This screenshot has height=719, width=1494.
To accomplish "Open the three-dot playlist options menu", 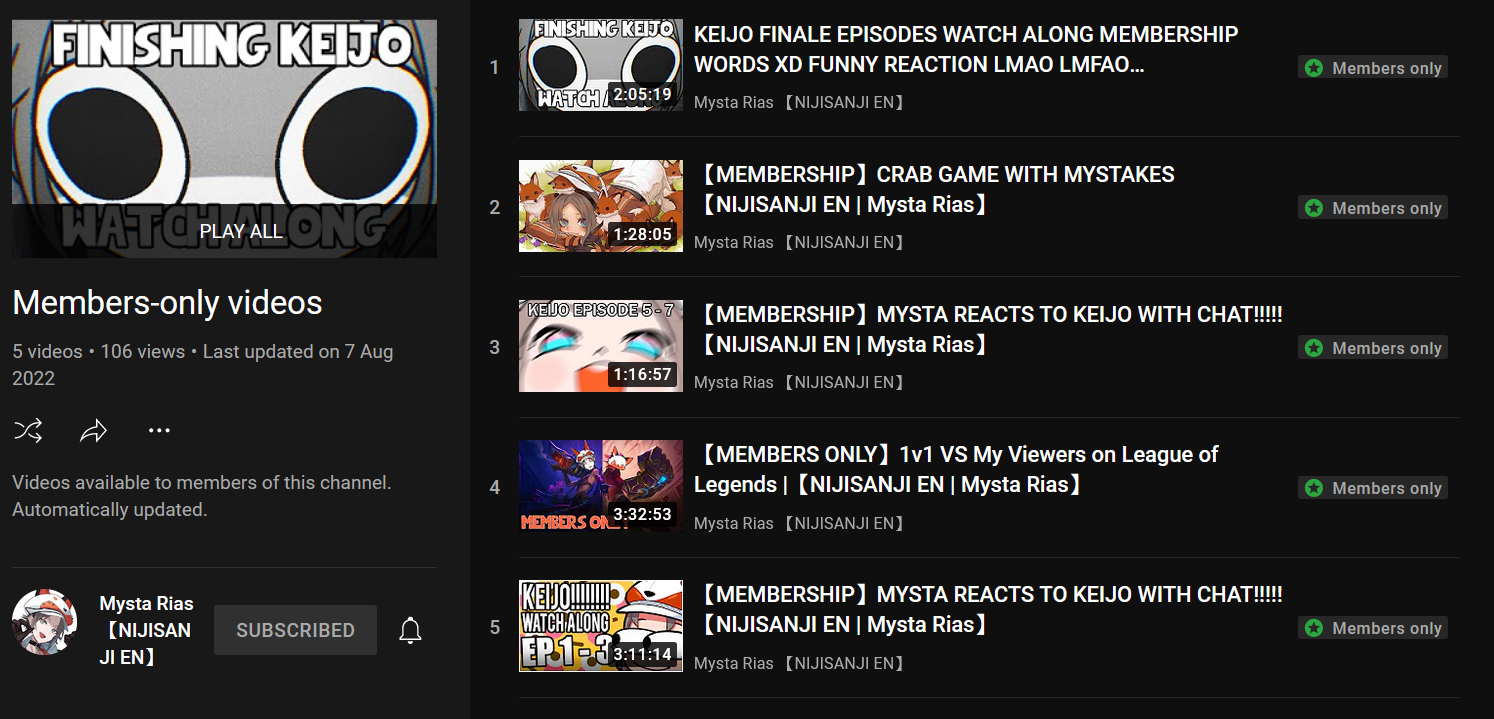I will [x=159, y=431].
